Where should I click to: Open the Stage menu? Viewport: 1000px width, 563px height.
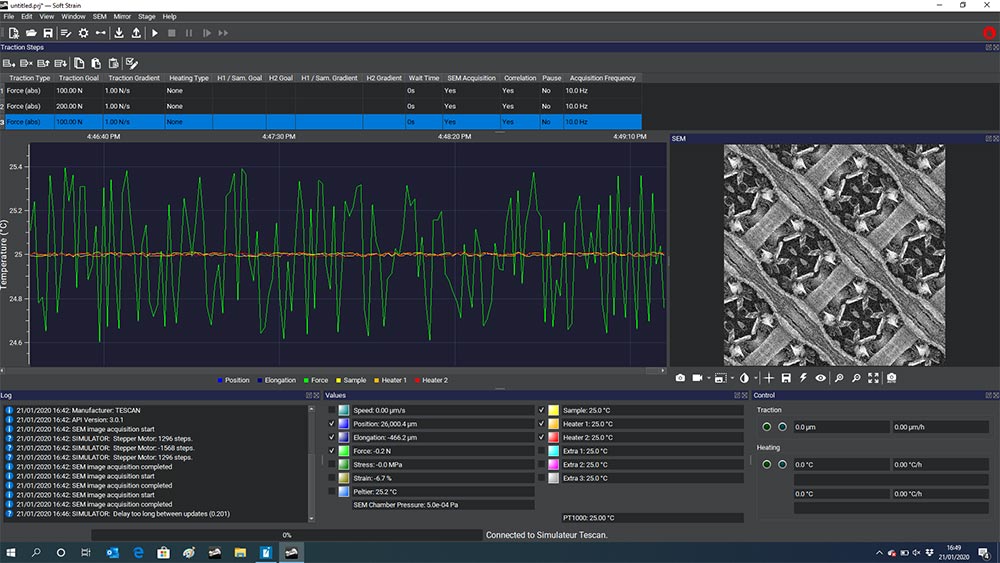click(x=147, y=17)
